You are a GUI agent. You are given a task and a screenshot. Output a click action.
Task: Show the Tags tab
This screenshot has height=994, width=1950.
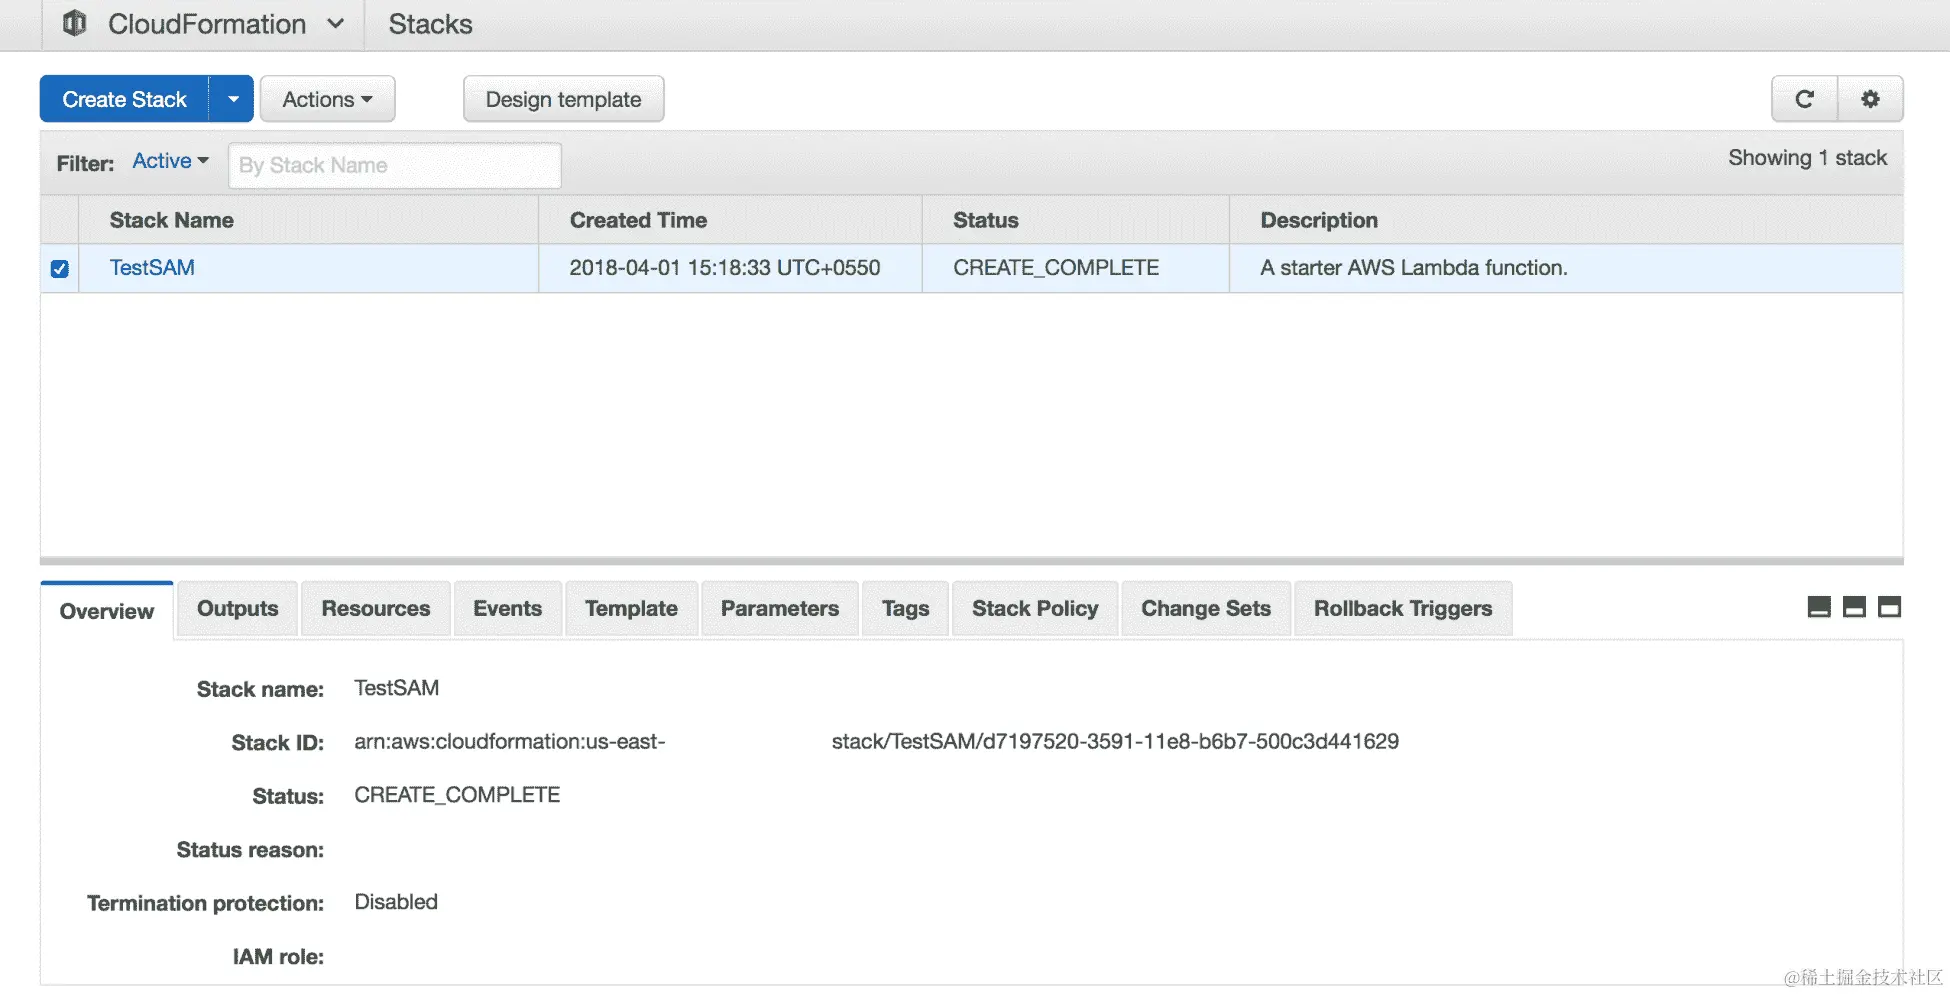[x=905, y=608]
